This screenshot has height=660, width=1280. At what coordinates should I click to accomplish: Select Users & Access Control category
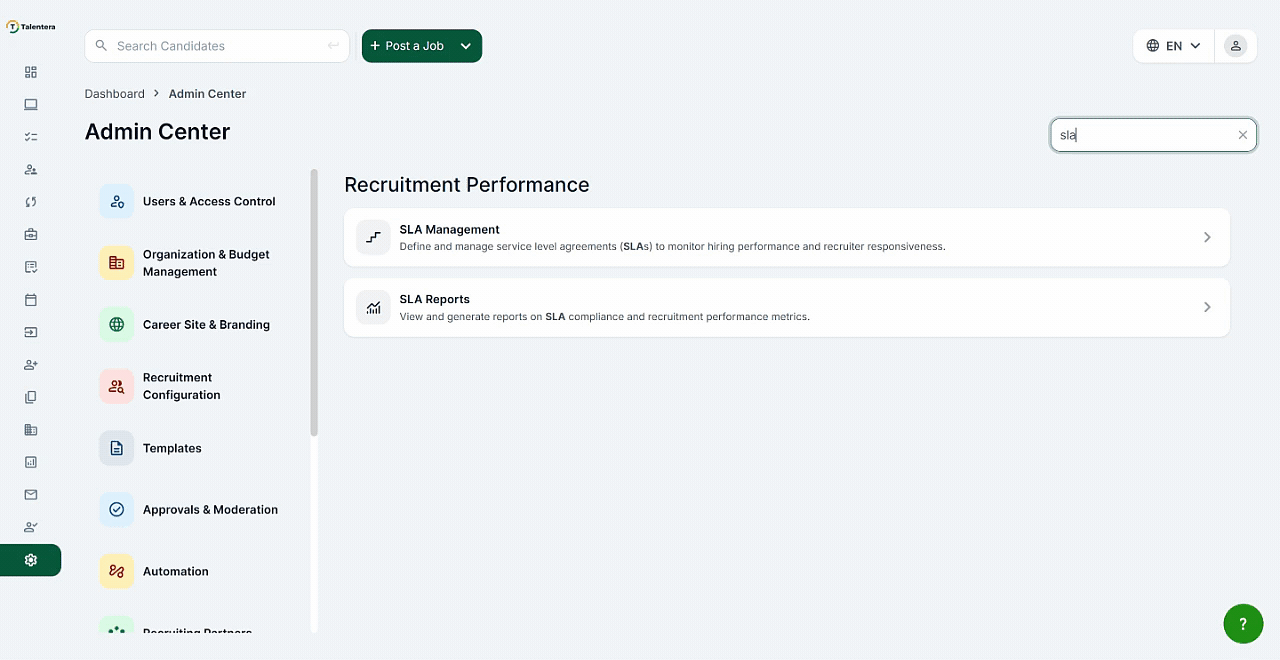[x=208, y=201]
